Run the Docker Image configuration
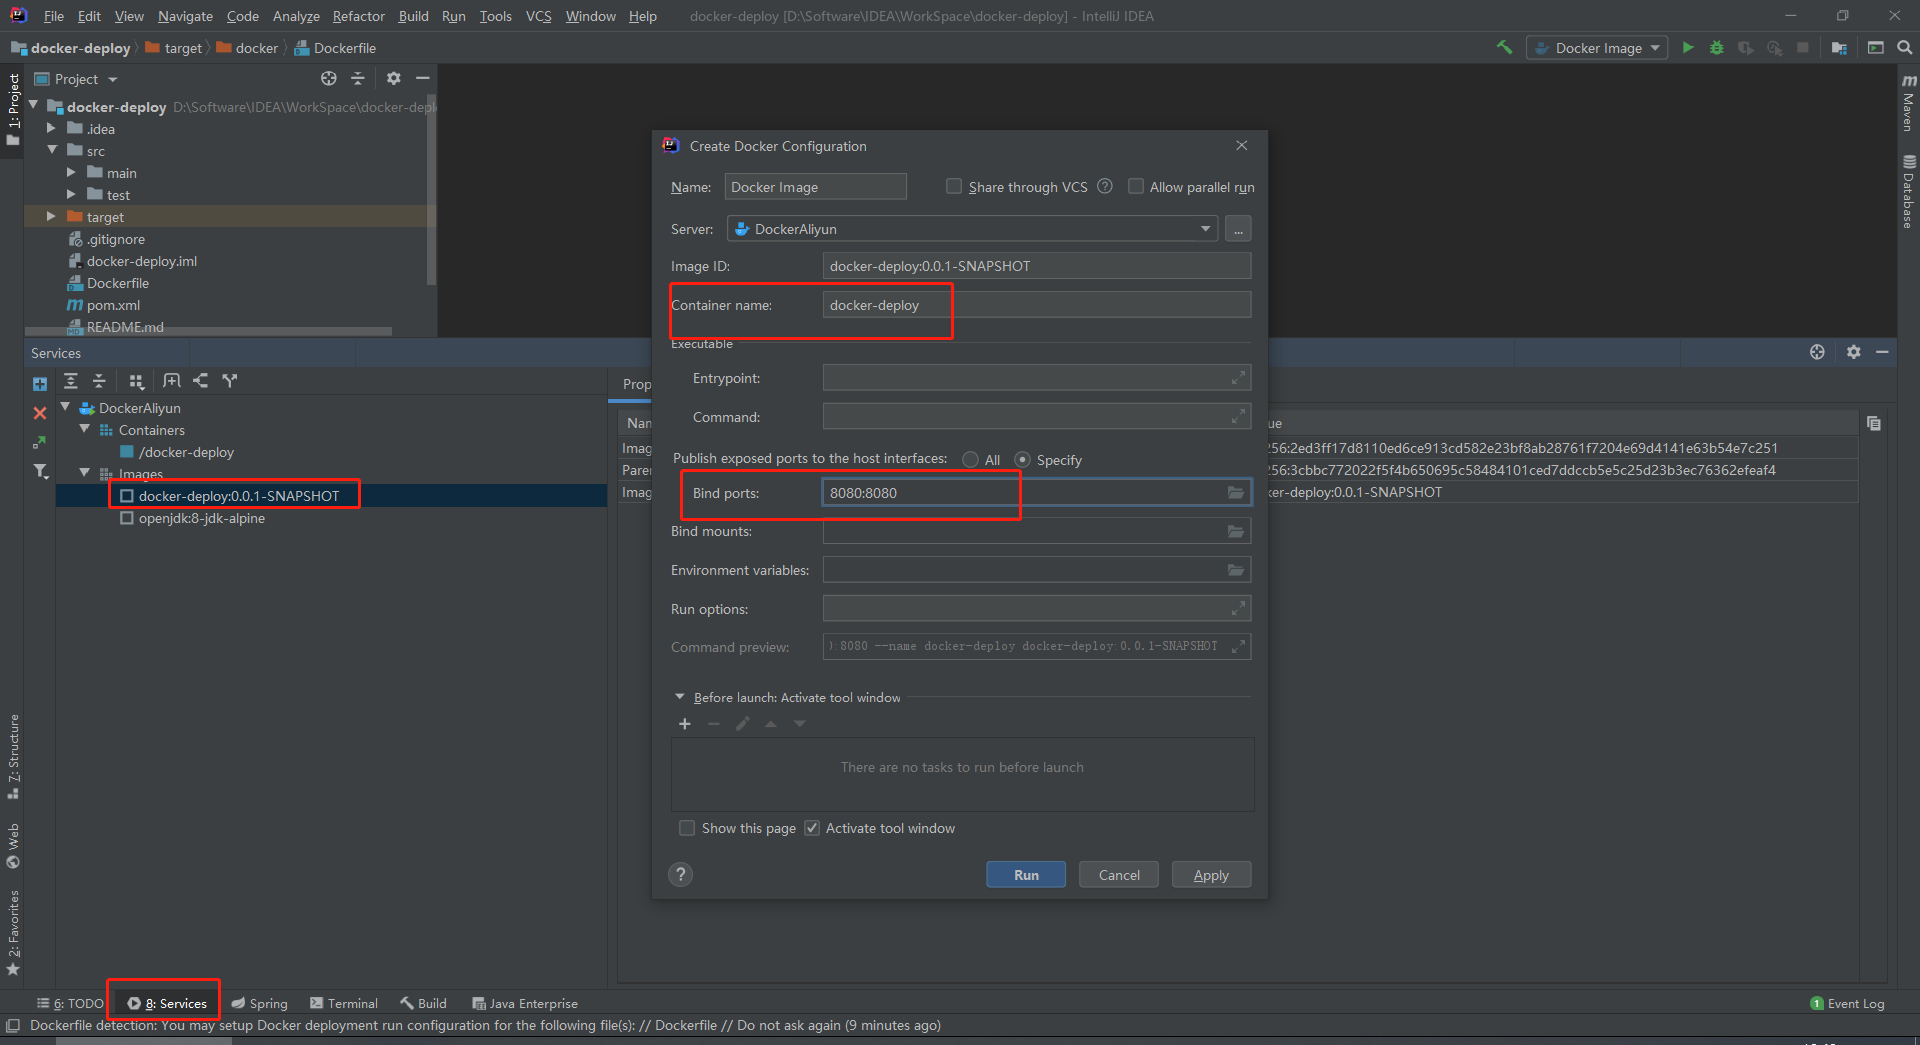 pos(1688,47)
